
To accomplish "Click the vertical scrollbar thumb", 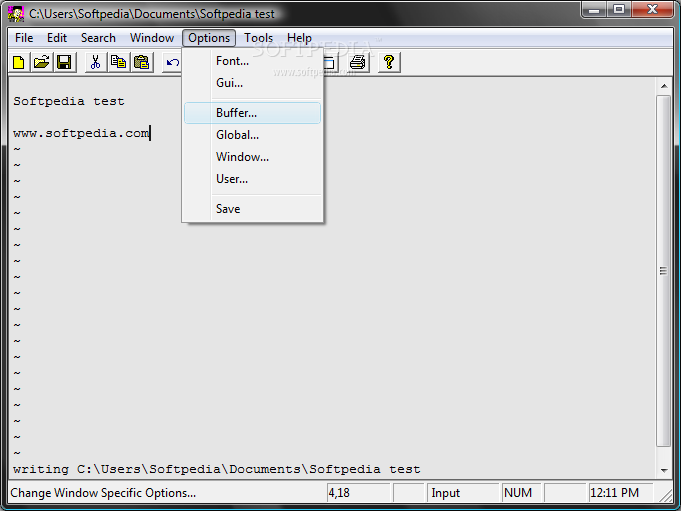I will 664,271.
